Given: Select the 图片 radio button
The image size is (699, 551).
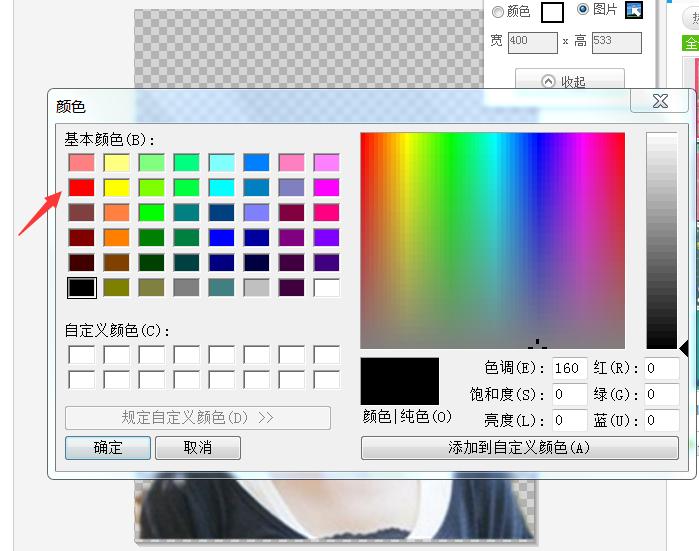Looking at the screenshot, I should [584, 10].
